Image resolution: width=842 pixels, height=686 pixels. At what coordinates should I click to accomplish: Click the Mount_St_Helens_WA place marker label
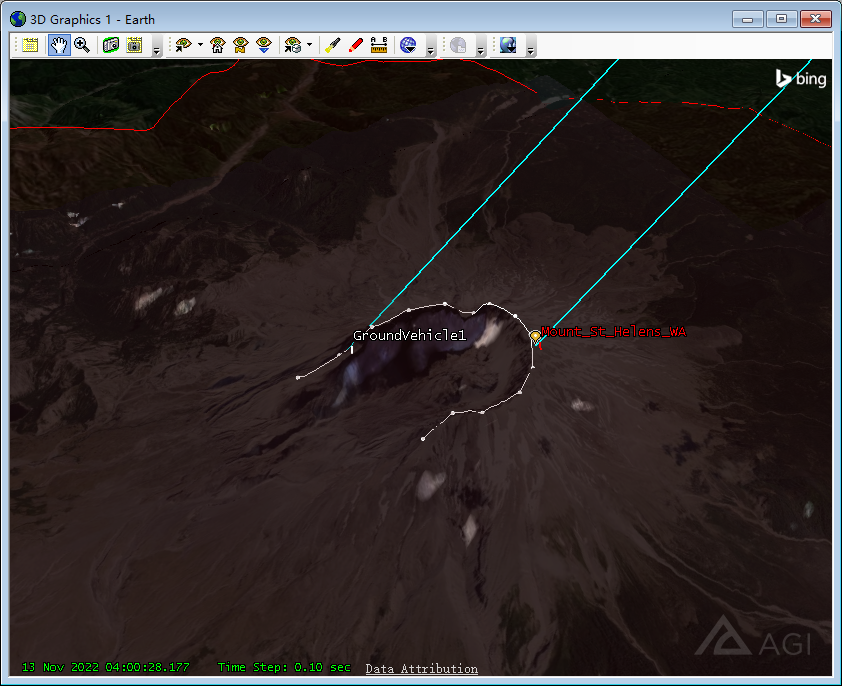[x=613, y=331]
